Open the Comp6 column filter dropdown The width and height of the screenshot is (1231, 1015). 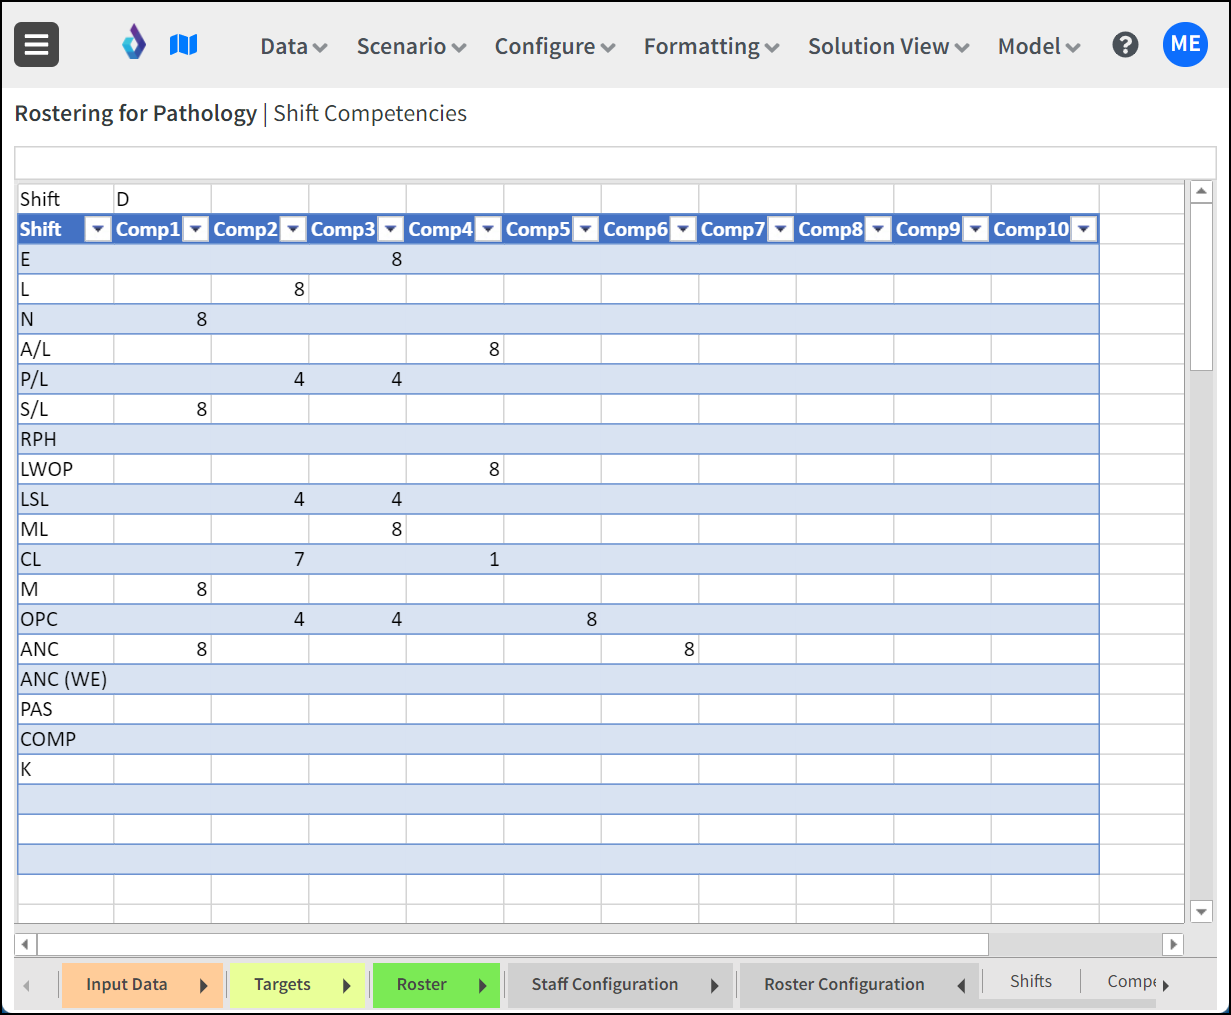tap(683, 229)
